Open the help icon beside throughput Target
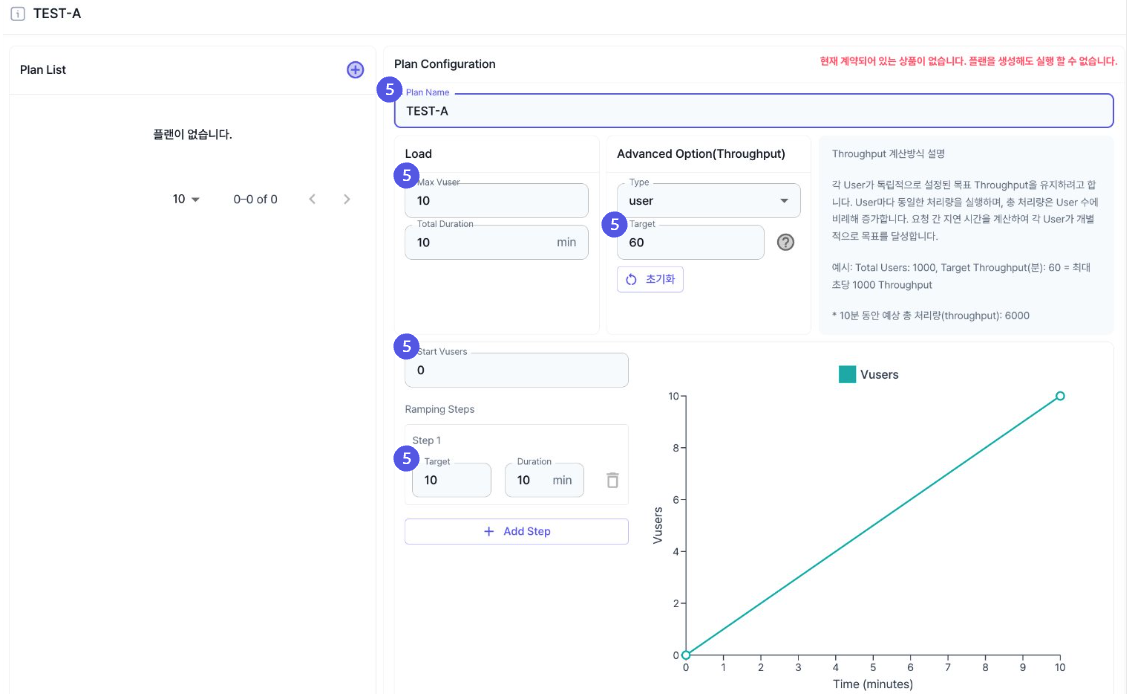The height and width of the screenshot is (697, 1128). point(785,242)
